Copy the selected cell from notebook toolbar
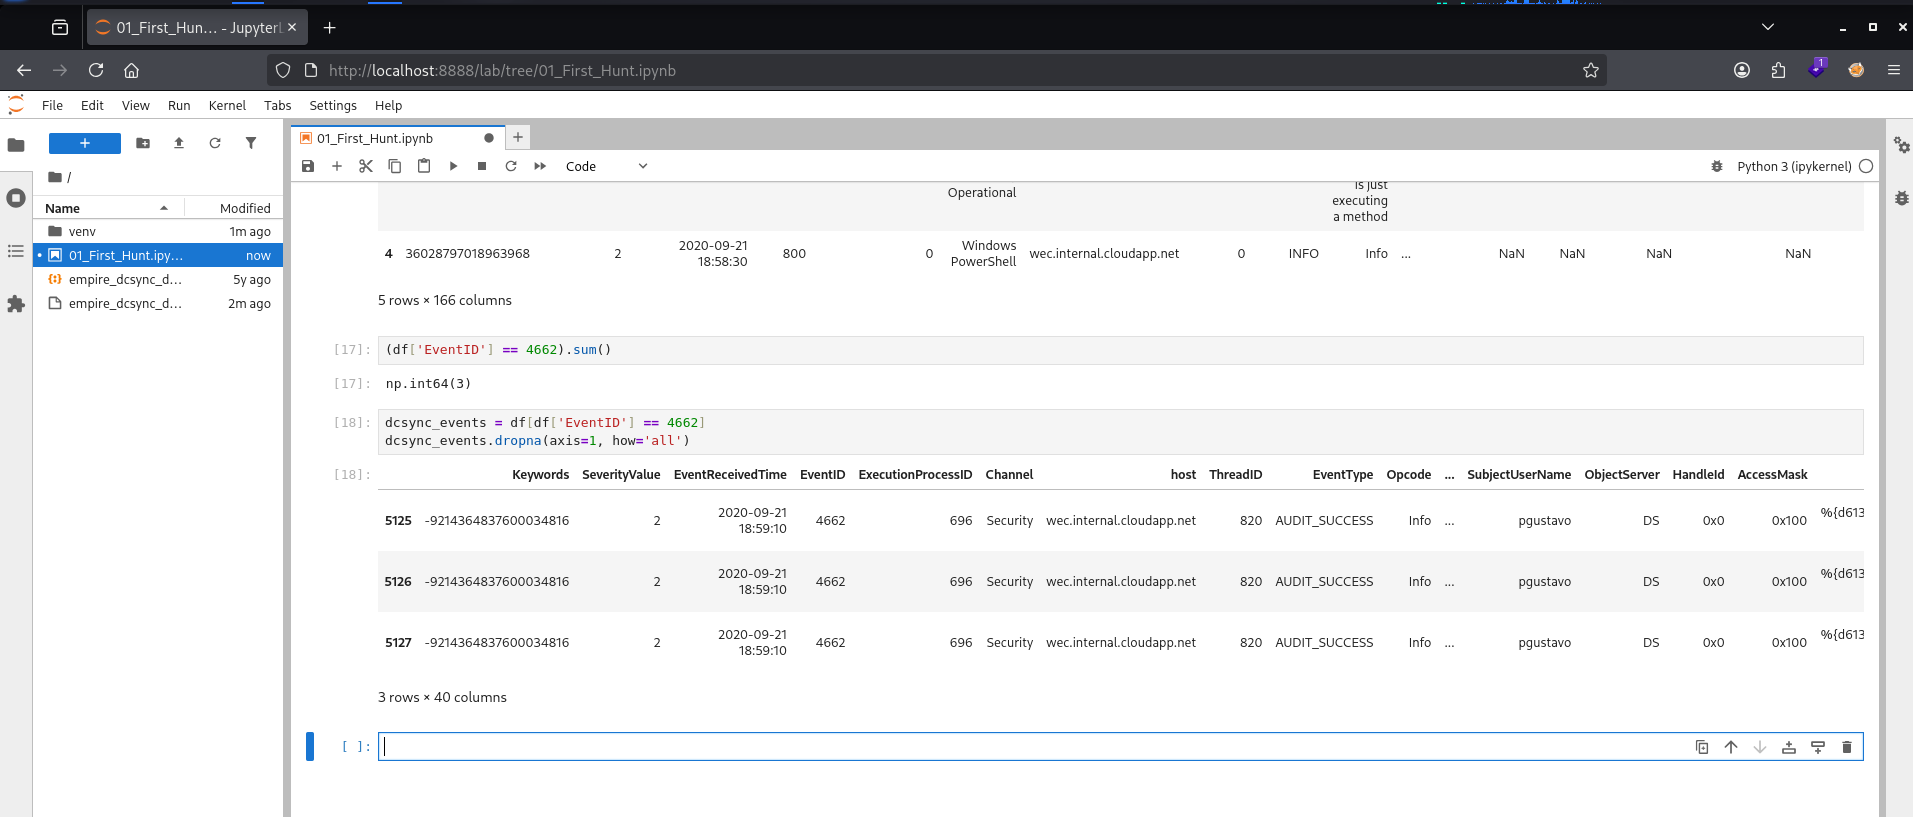1913x817 pixels. pos(395,166)
